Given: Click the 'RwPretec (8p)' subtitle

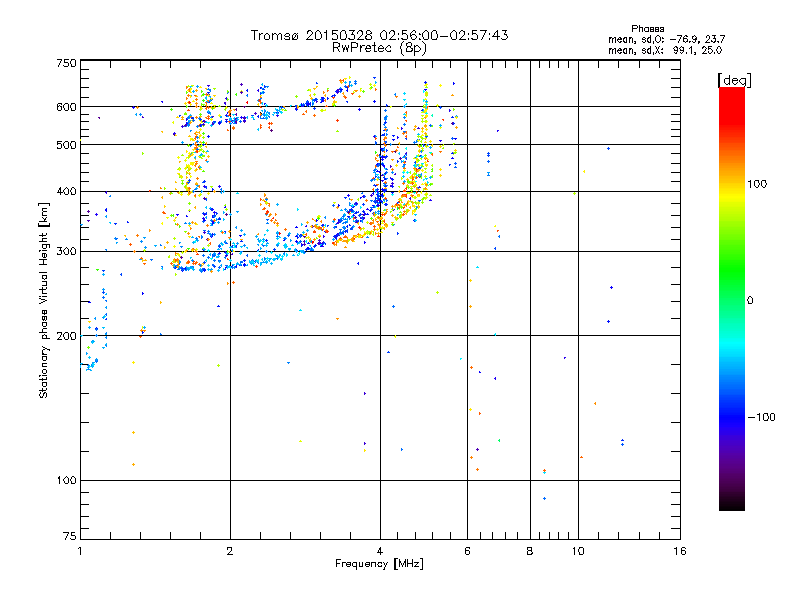Looking at the screenshot, I should 379,48.
